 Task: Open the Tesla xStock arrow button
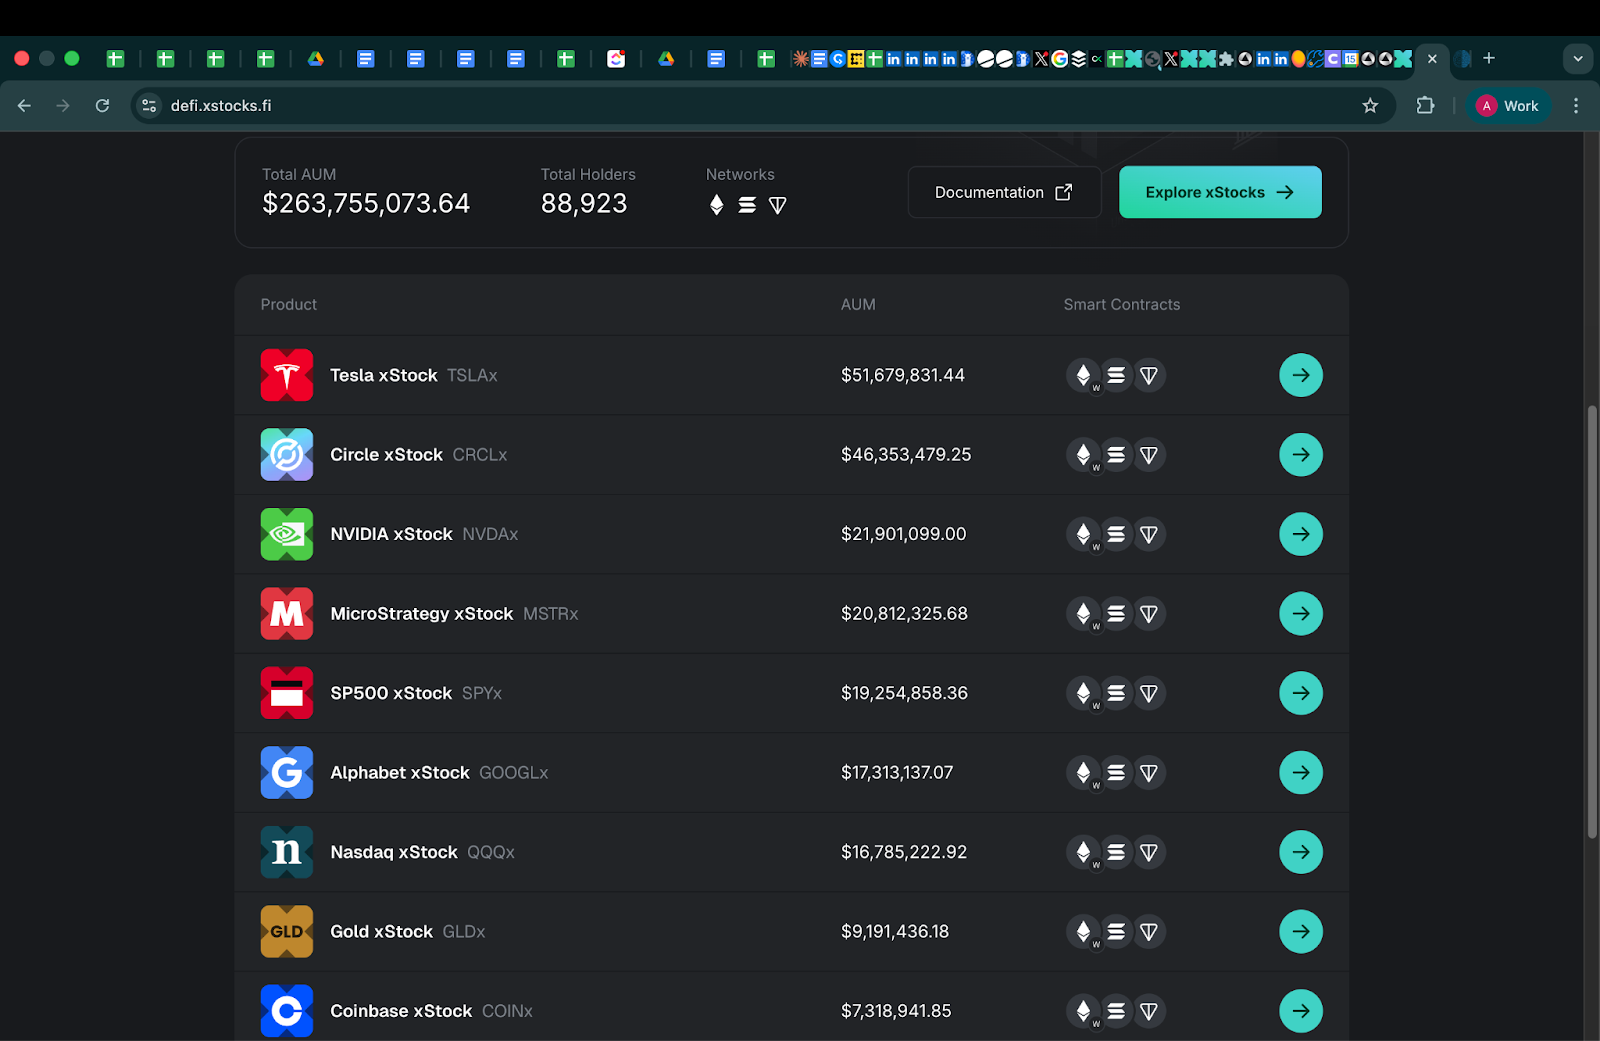[1301, 375]
